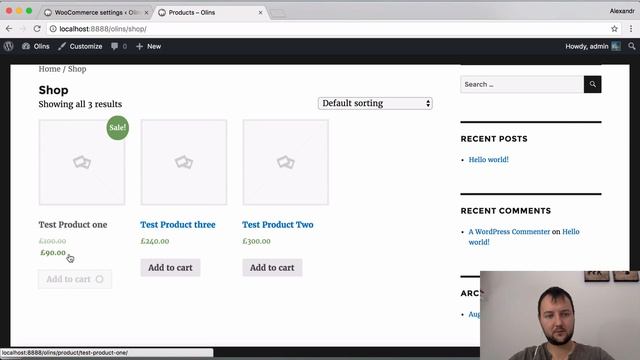Open Test Product one title link
The width and height of the screenshot is (640, 360).
[73, 224]
